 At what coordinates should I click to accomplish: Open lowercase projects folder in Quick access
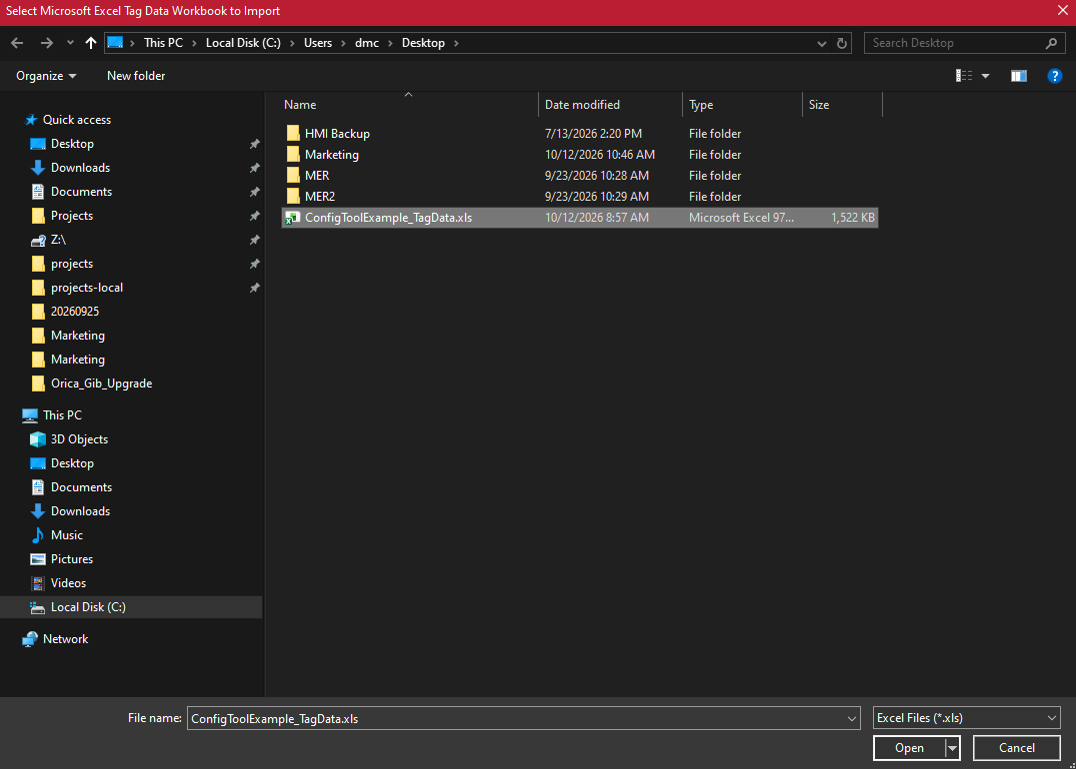(71, 263)
